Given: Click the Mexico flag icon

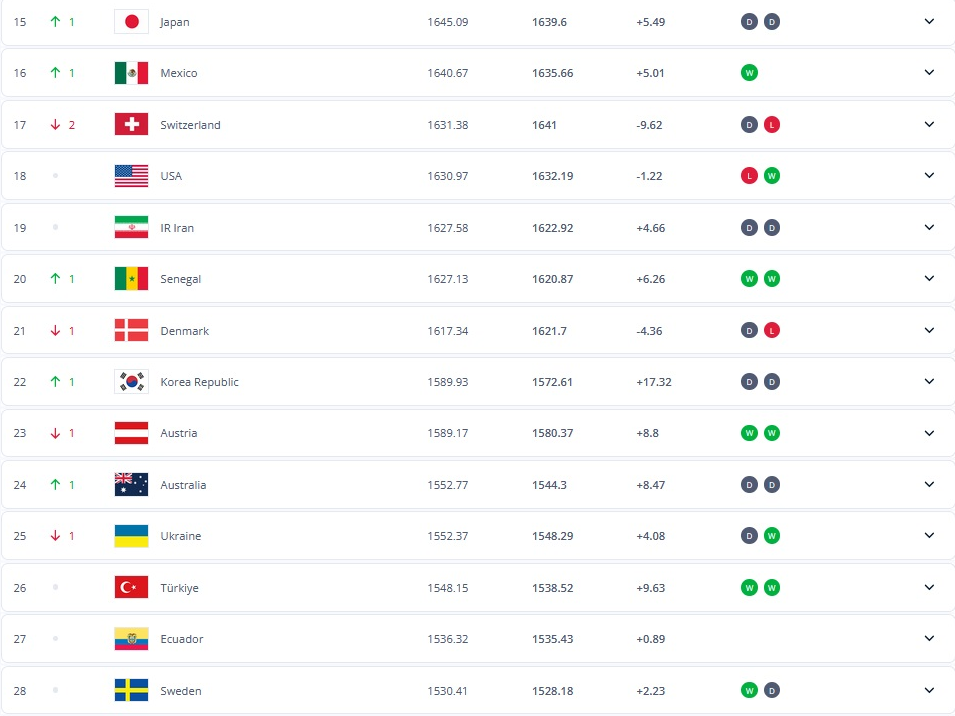Looking at the screenshot, I should [x=131, y=73].
